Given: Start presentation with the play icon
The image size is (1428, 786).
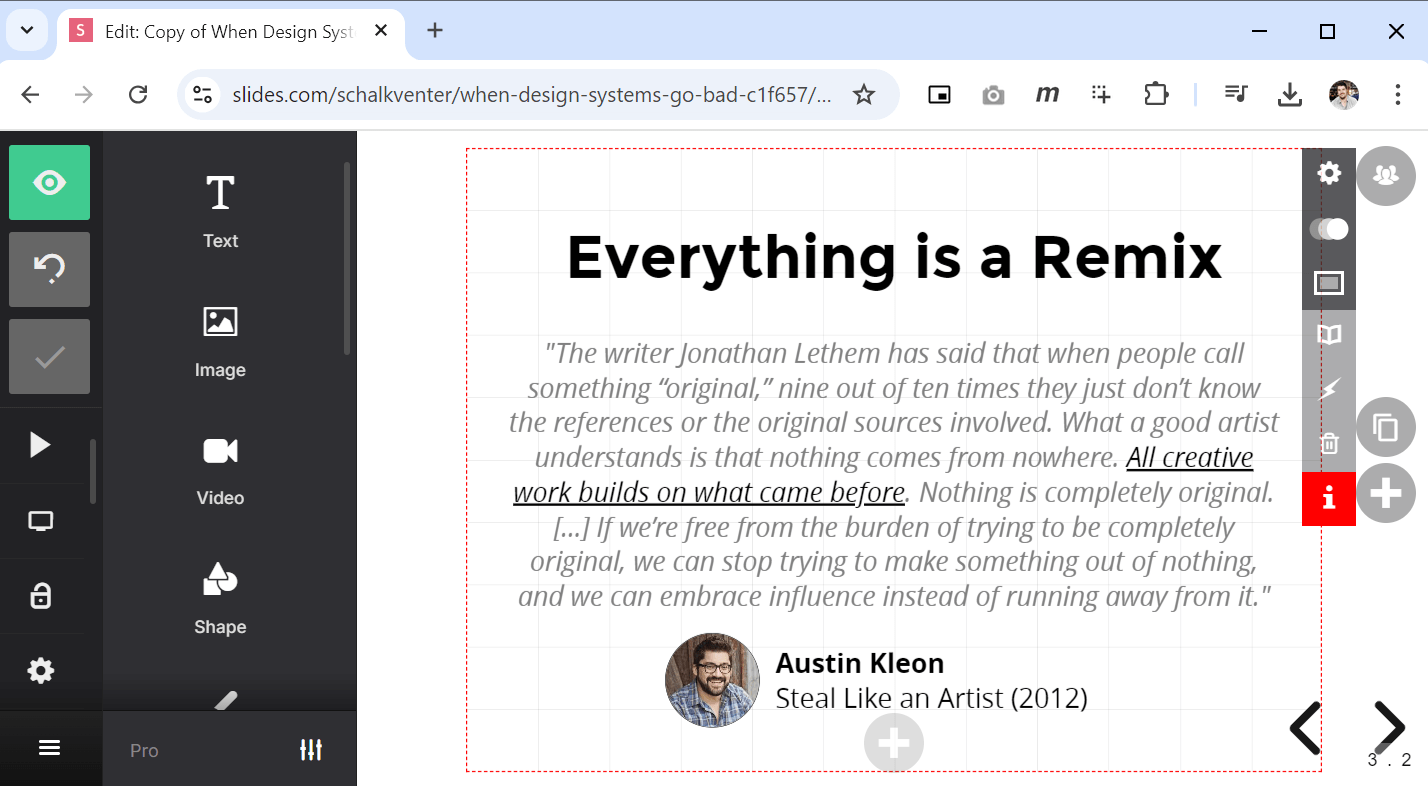Looking at the screenshot, I should 40,445.
